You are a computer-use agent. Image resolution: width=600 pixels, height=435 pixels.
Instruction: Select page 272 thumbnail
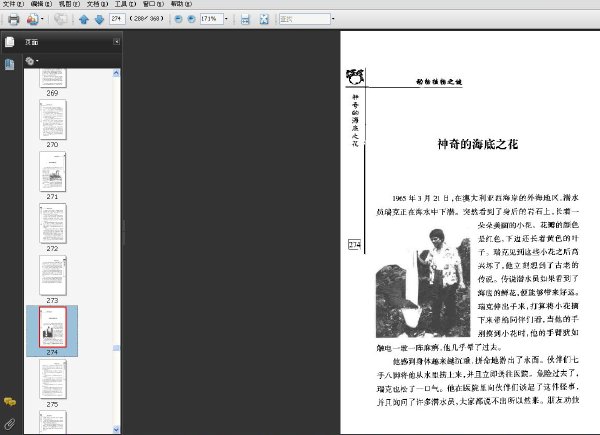53,223
